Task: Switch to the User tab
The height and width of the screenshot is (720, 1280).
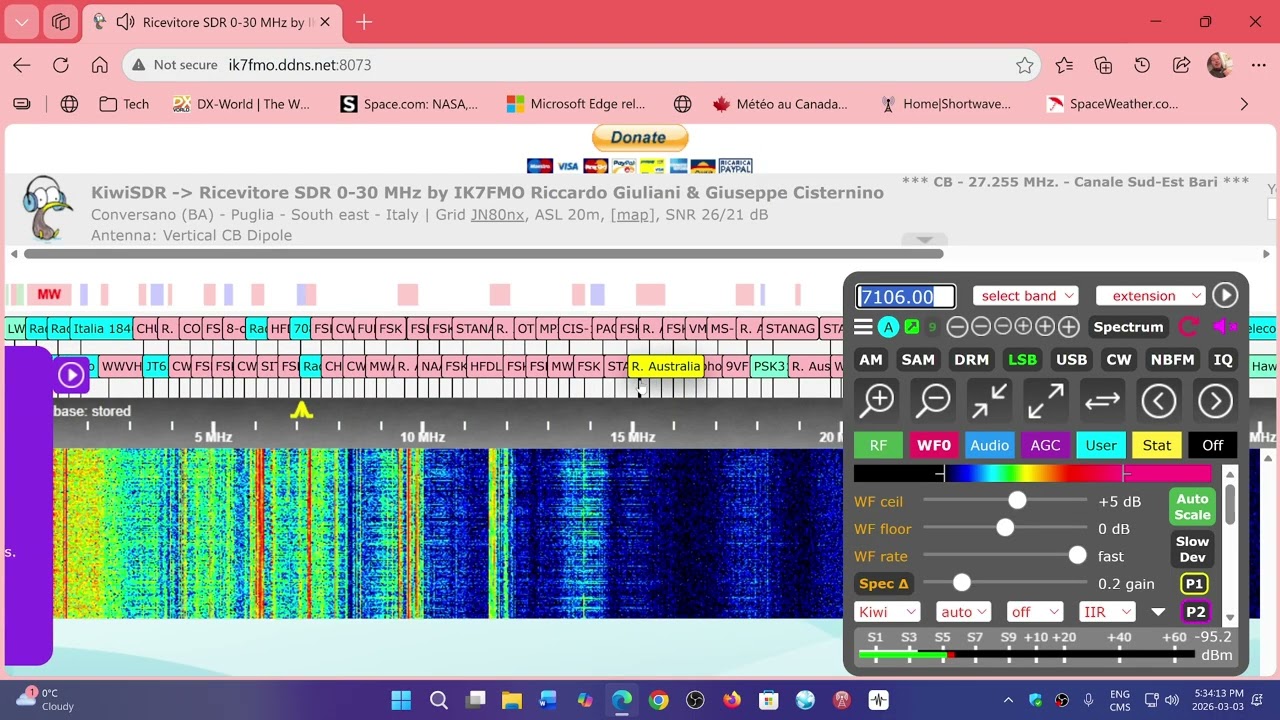Action: pyautogui.click(x=1101, y=446)
